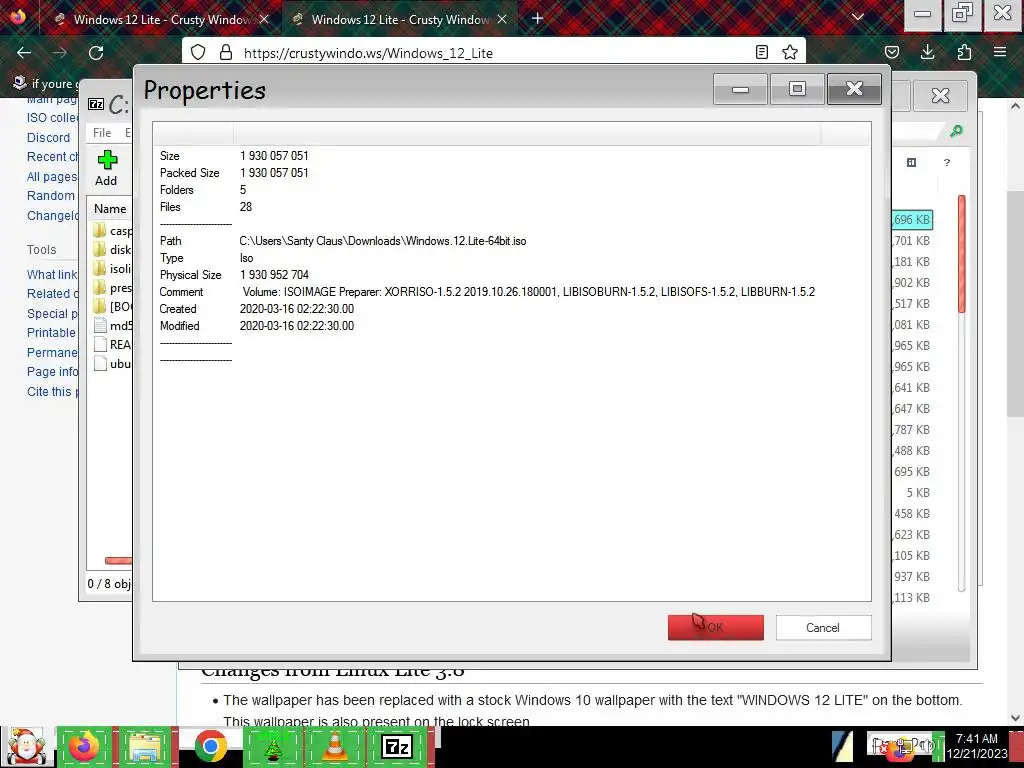Open Santa start button on taskbar
The width and height of the screenshot is (1024, 768).
point(26,747)
